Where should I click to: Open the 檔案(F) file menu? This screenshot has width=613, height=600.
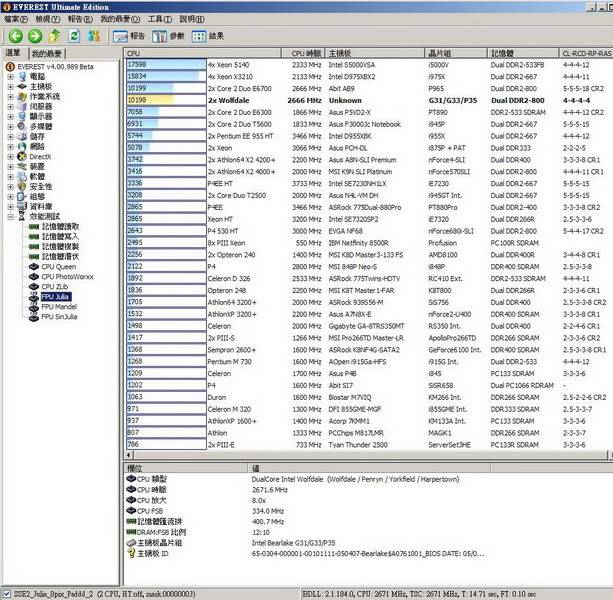point(16,19)
